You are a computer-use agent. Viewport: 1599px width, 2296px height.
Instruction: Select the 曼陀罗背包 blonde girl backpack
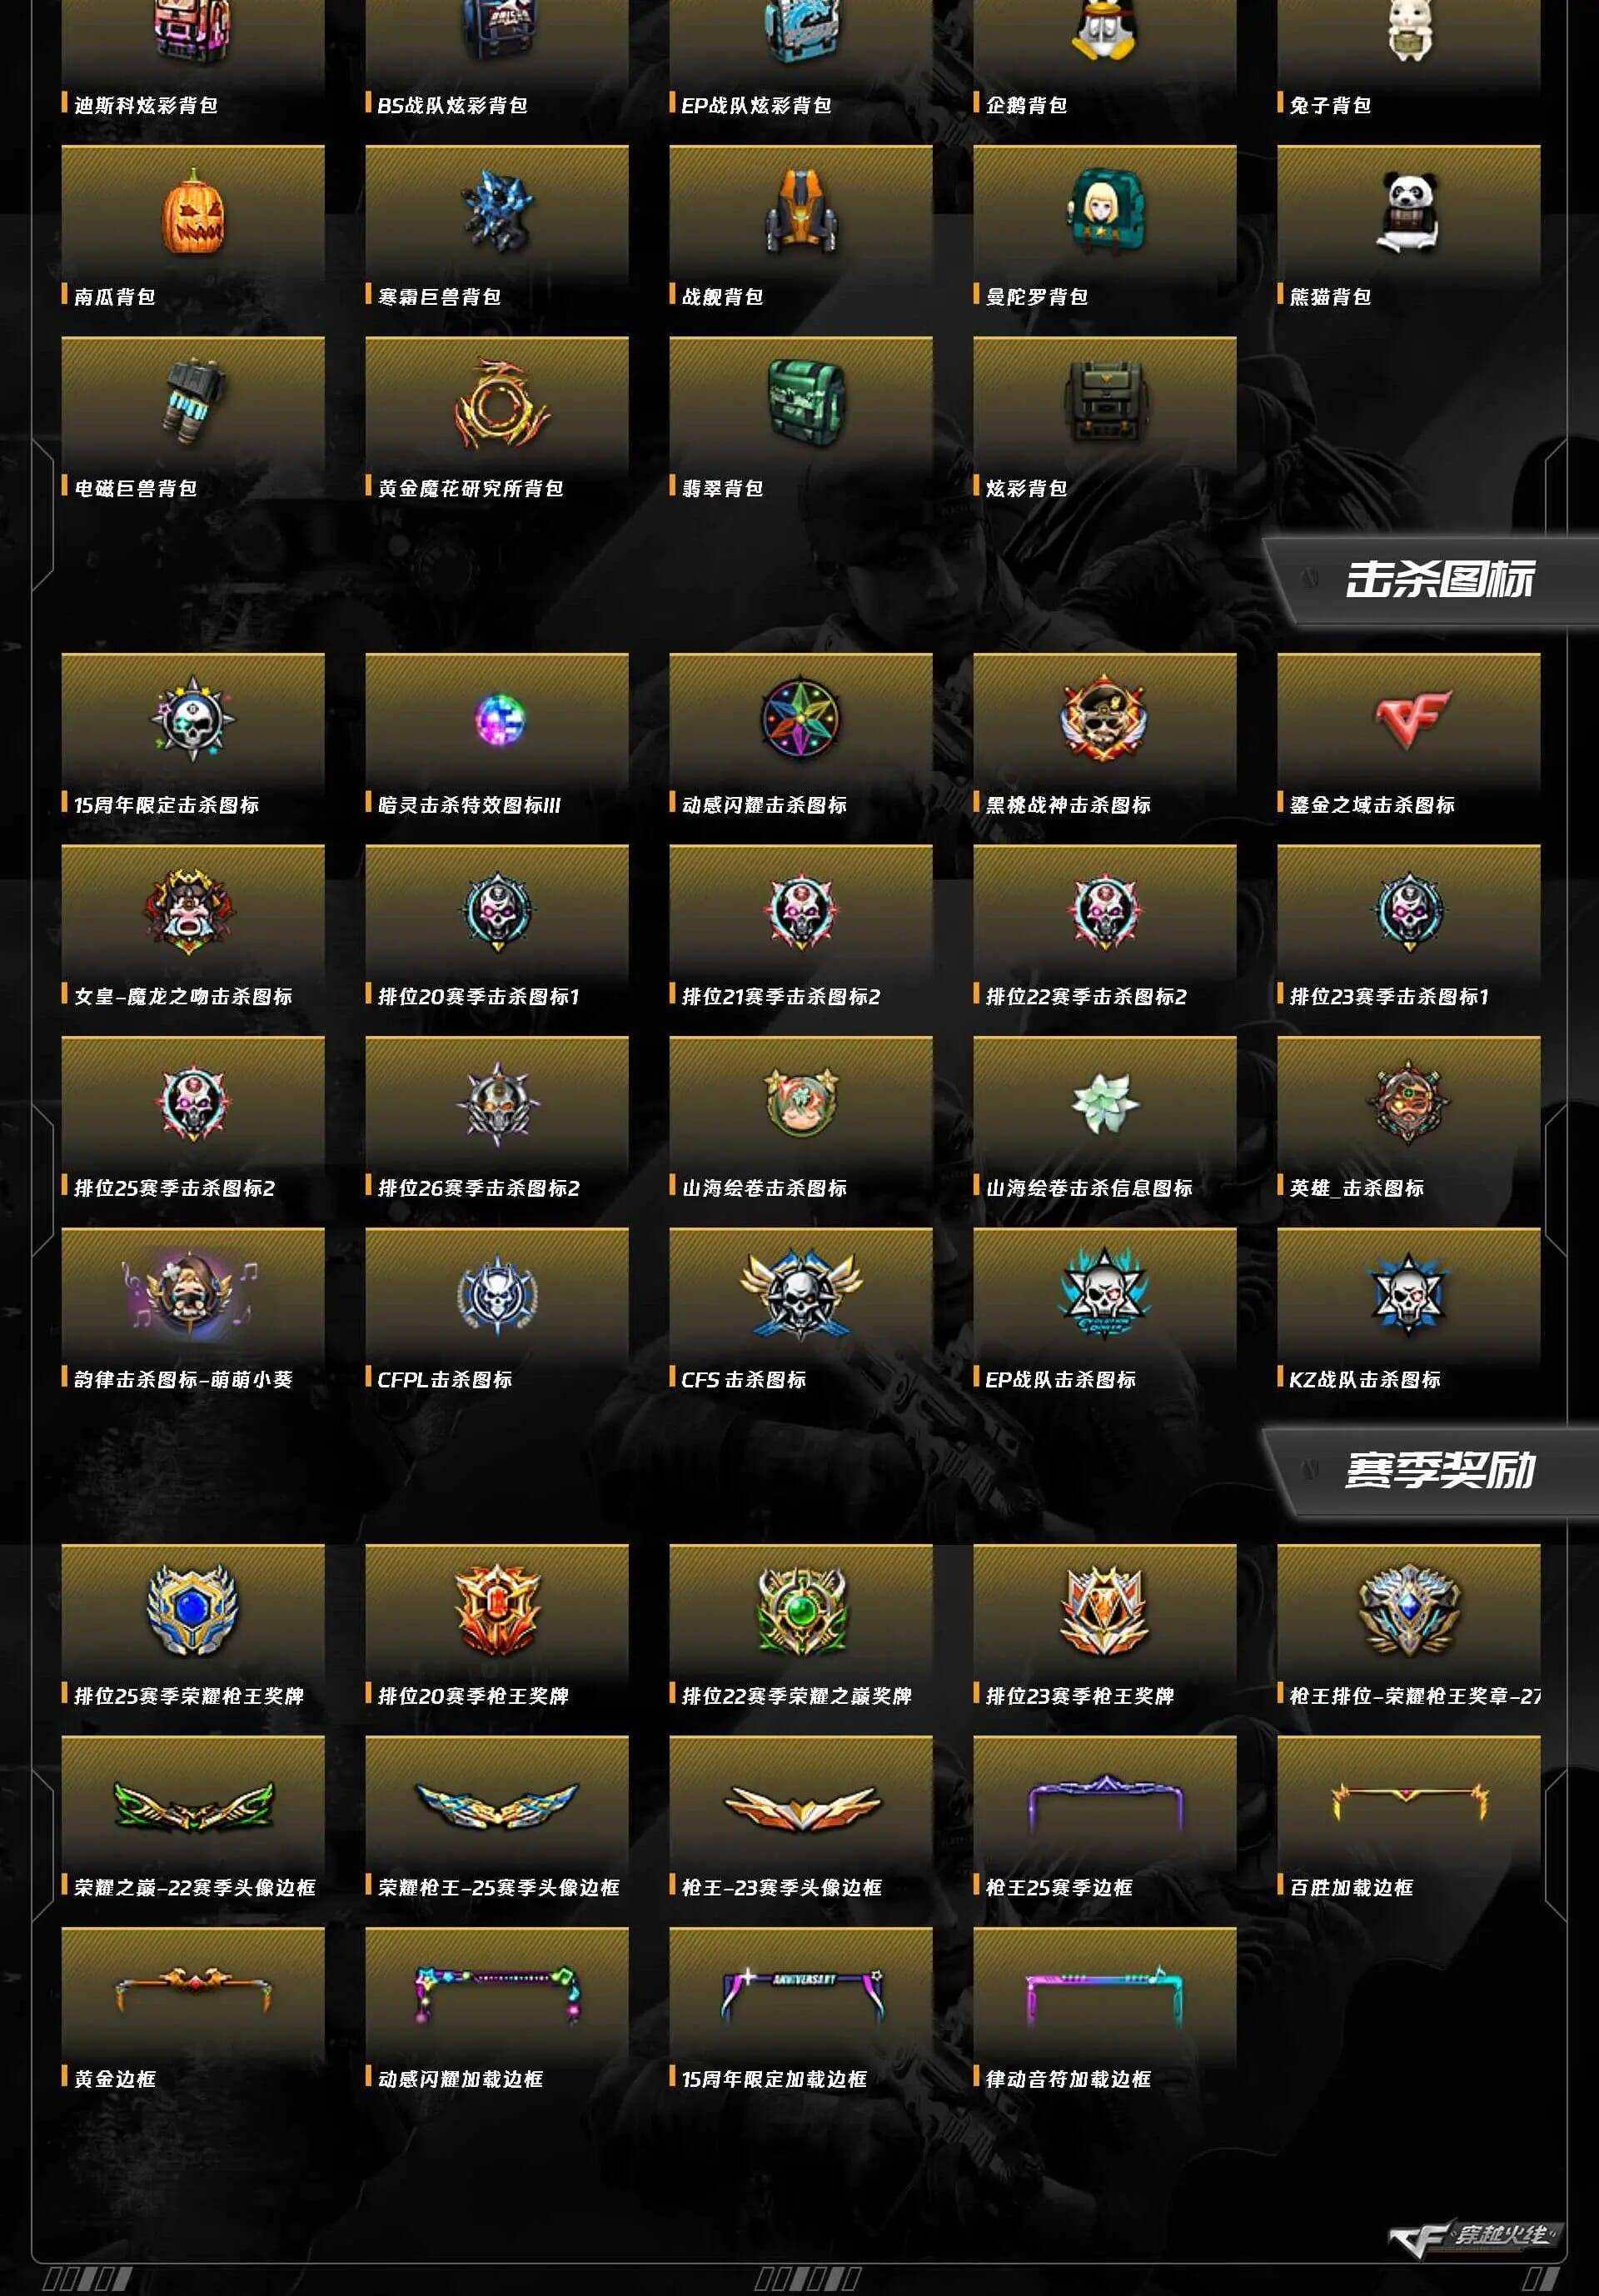click(1105, 211)
